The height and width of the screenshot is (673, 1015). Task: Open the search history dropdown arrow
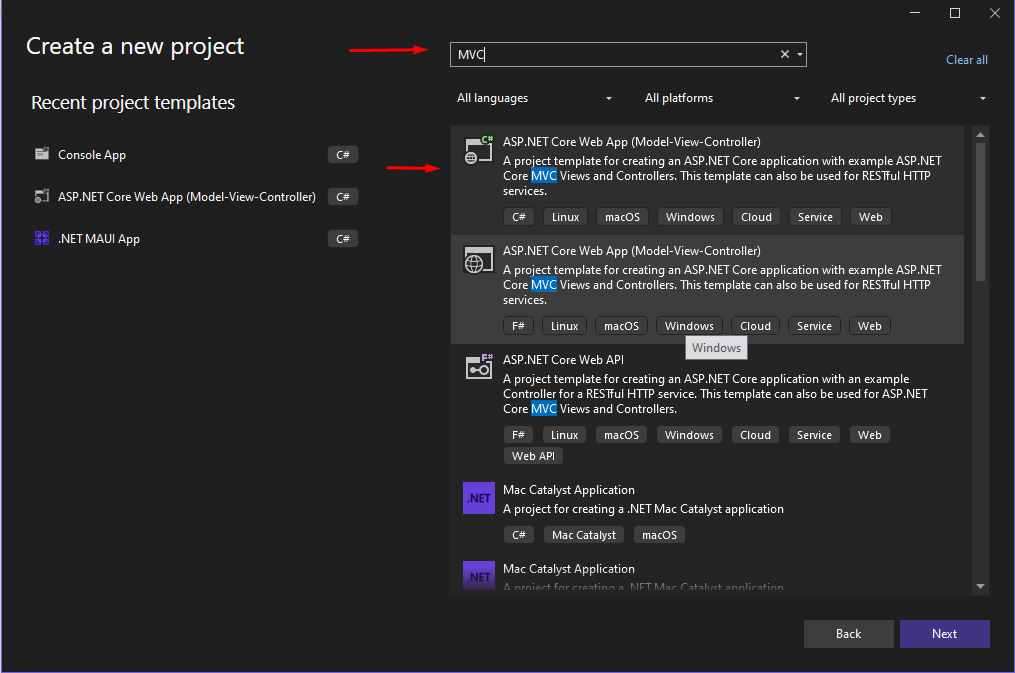point(799,54)
